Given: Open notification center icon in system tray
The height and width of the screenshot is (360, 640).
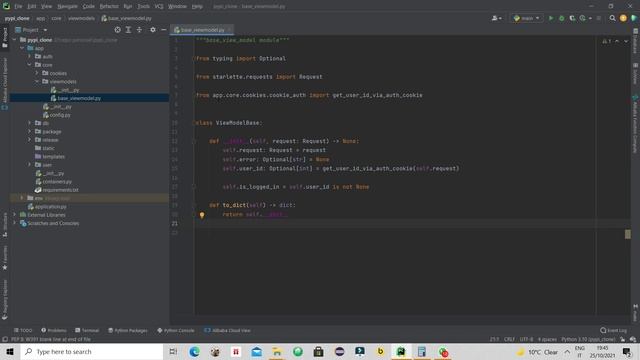Looking at the screenshot, I should click(627, 351).
